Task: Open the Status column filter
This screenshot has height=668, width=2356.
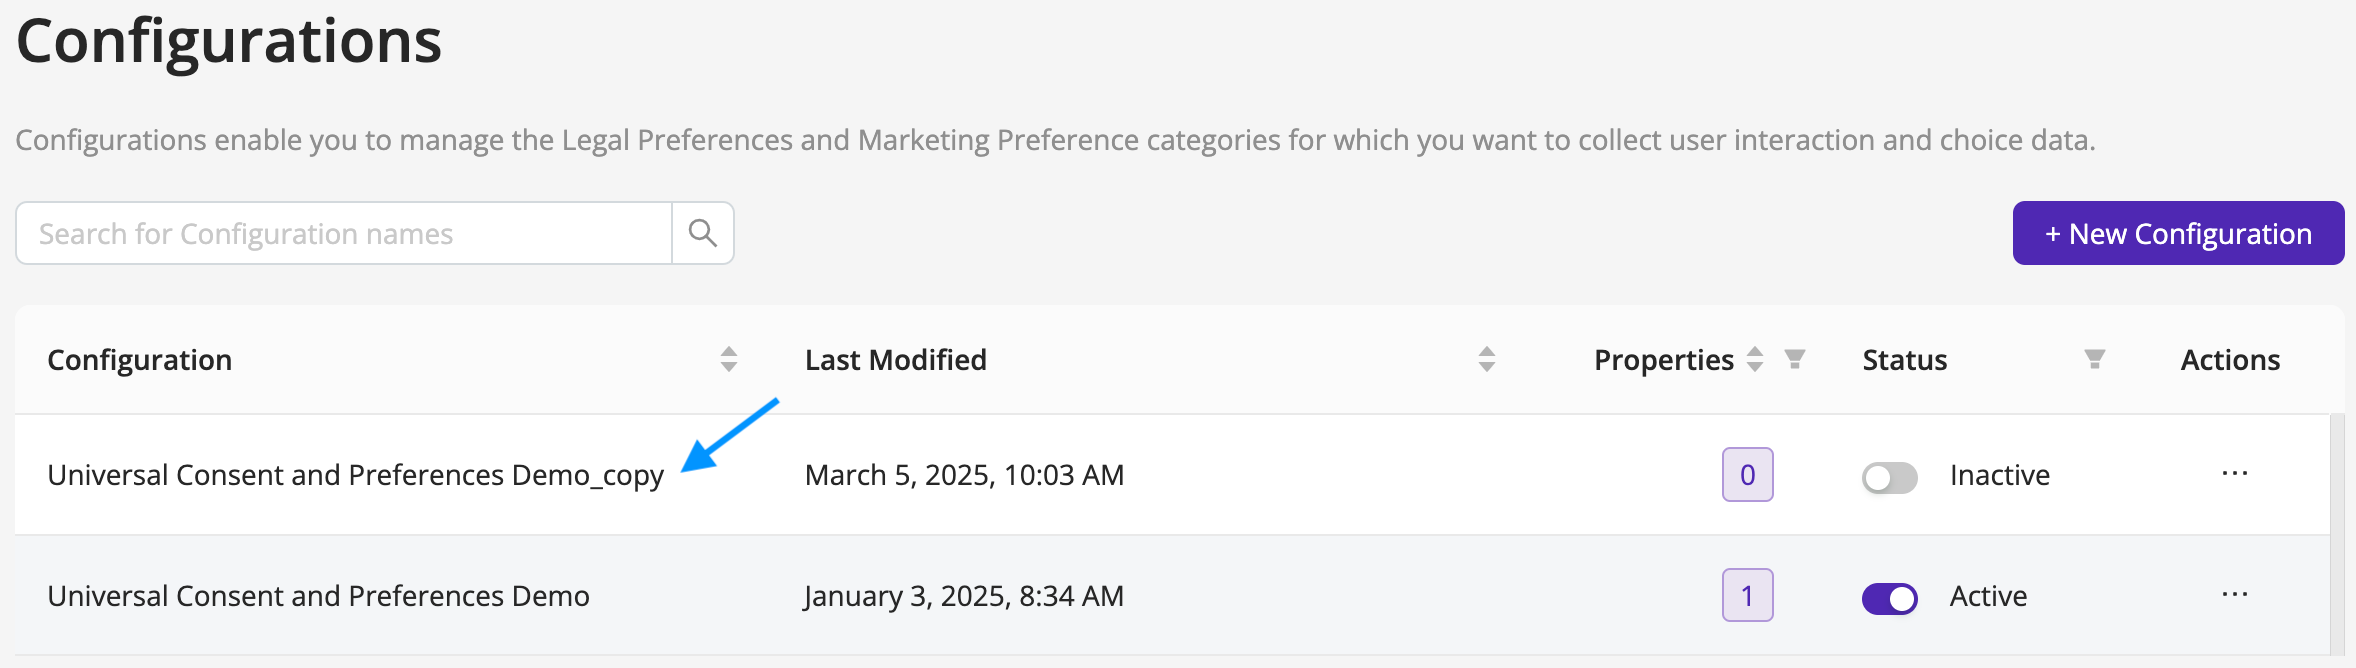Action: [x=2095, y=359]
